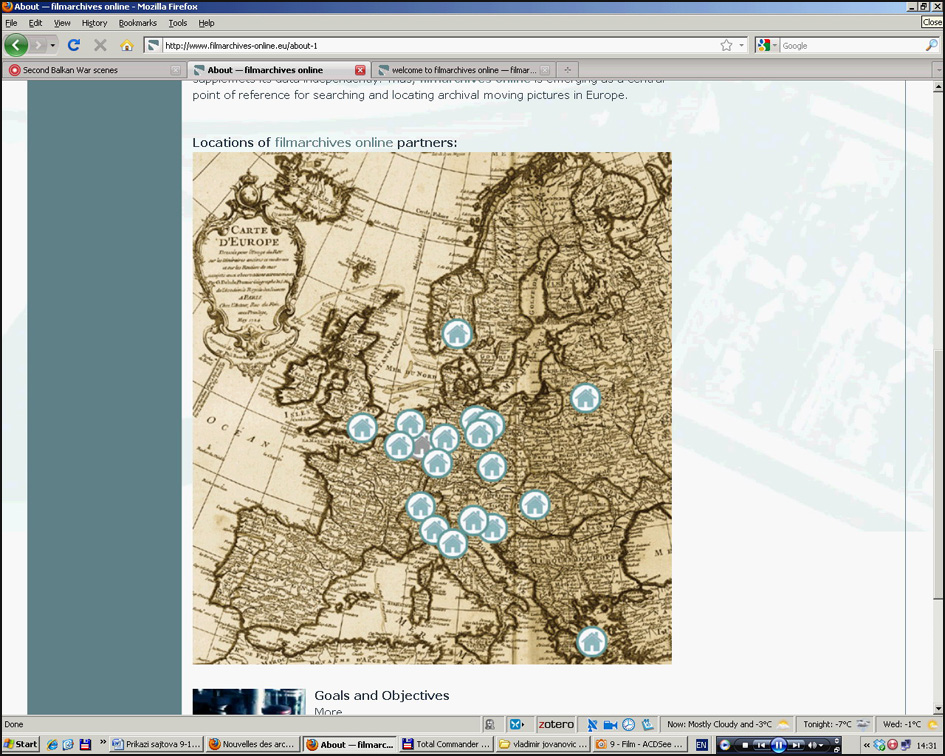Click the Zotero status bar button

click(556, 724)
